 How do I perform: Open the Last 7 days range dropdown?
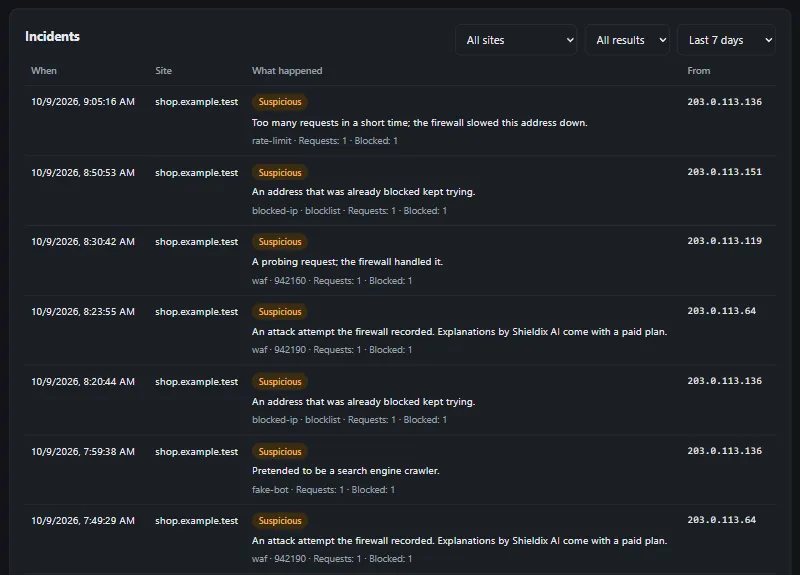pyautogui.click(x=726, y=40)
